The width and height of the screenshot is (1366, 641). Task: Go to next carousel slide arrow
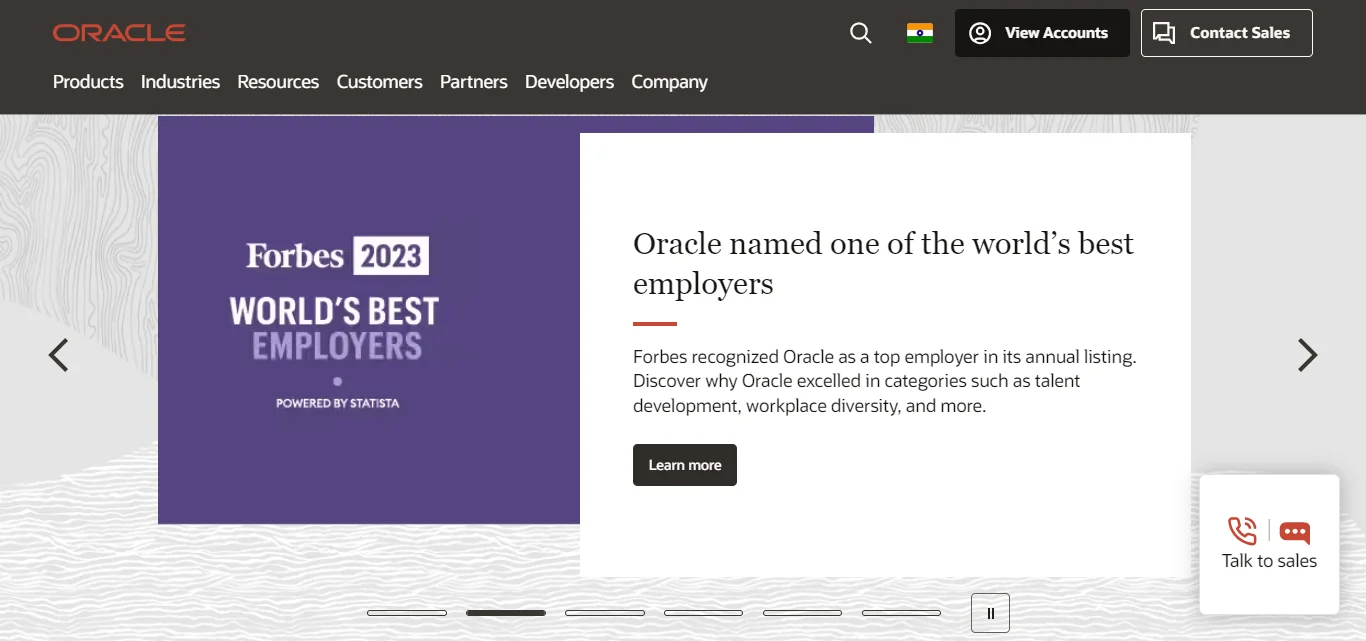point(1307,355)
